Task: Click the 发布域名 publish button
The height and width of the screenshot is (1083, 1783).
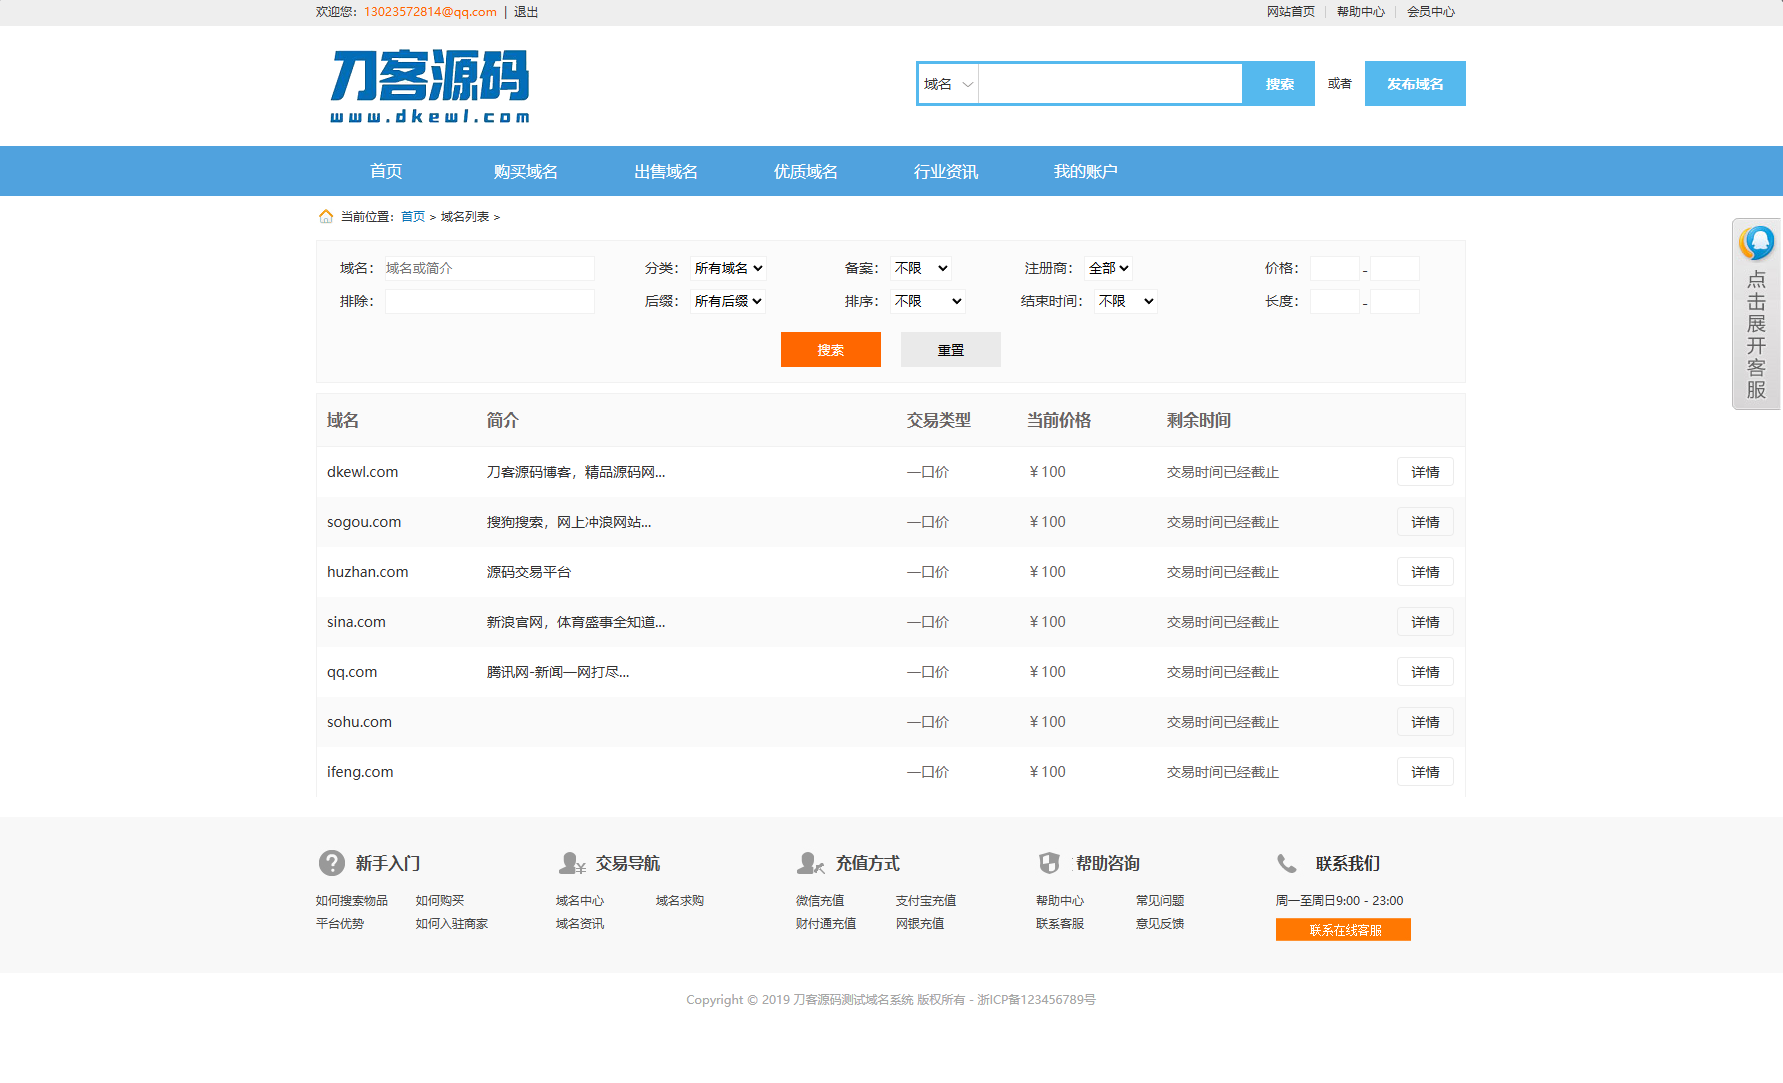Action: coord(1414,83)
